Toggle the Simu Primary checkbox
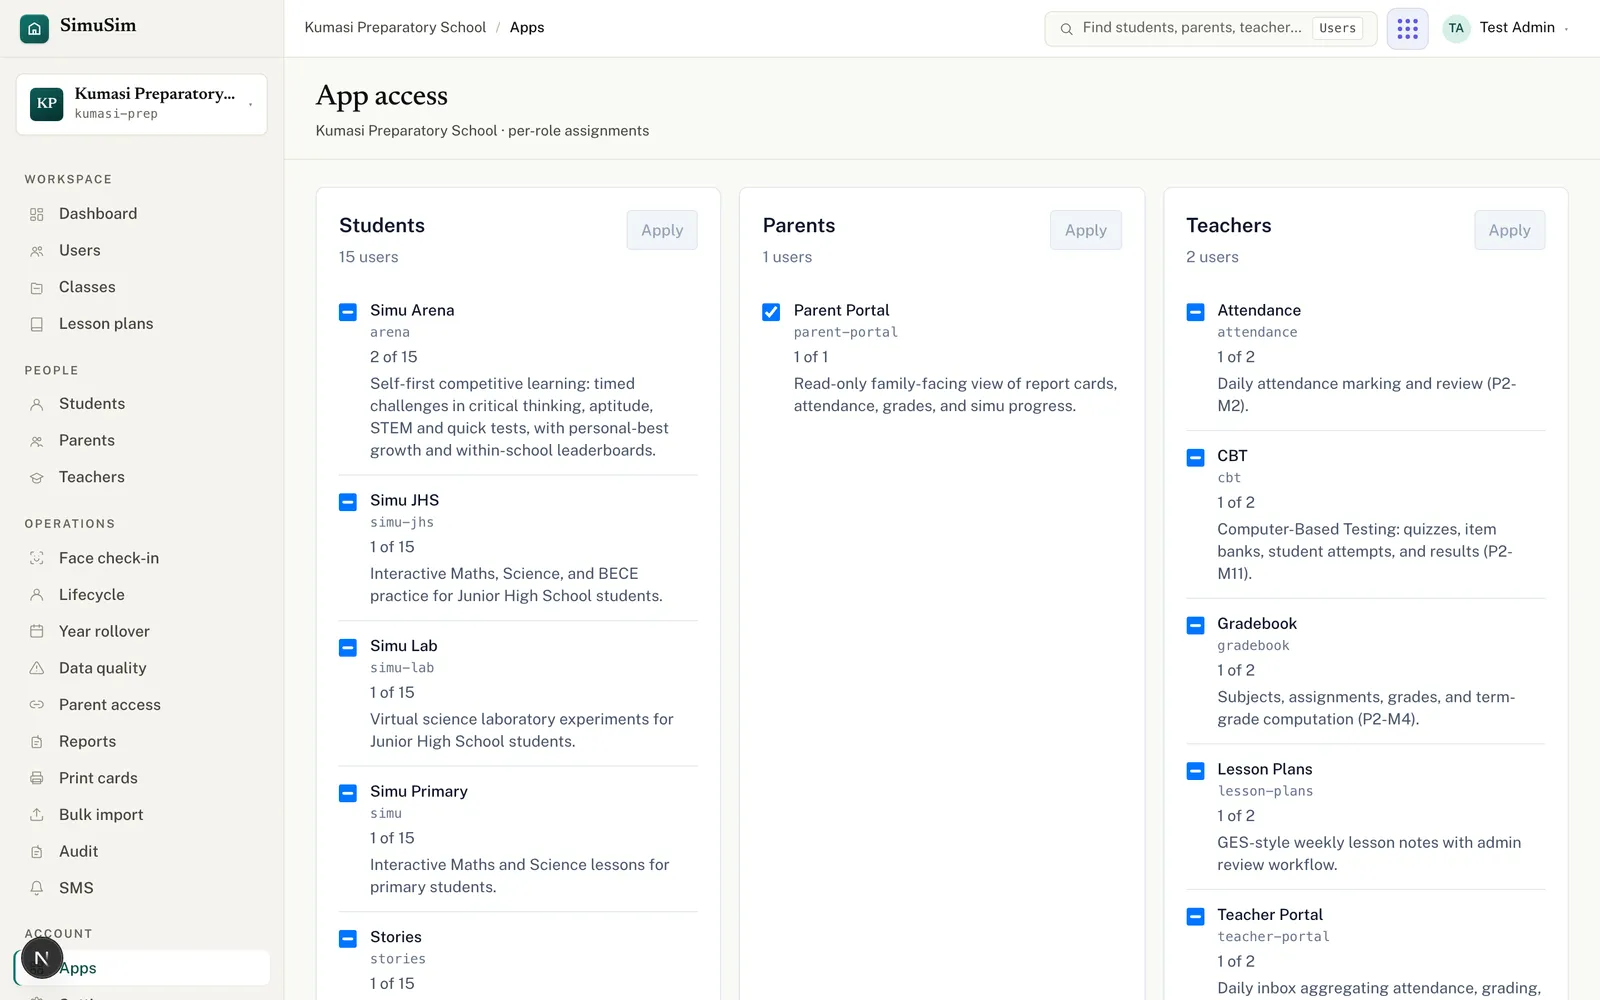The image size is (1600, 1000). click(348, 793)
